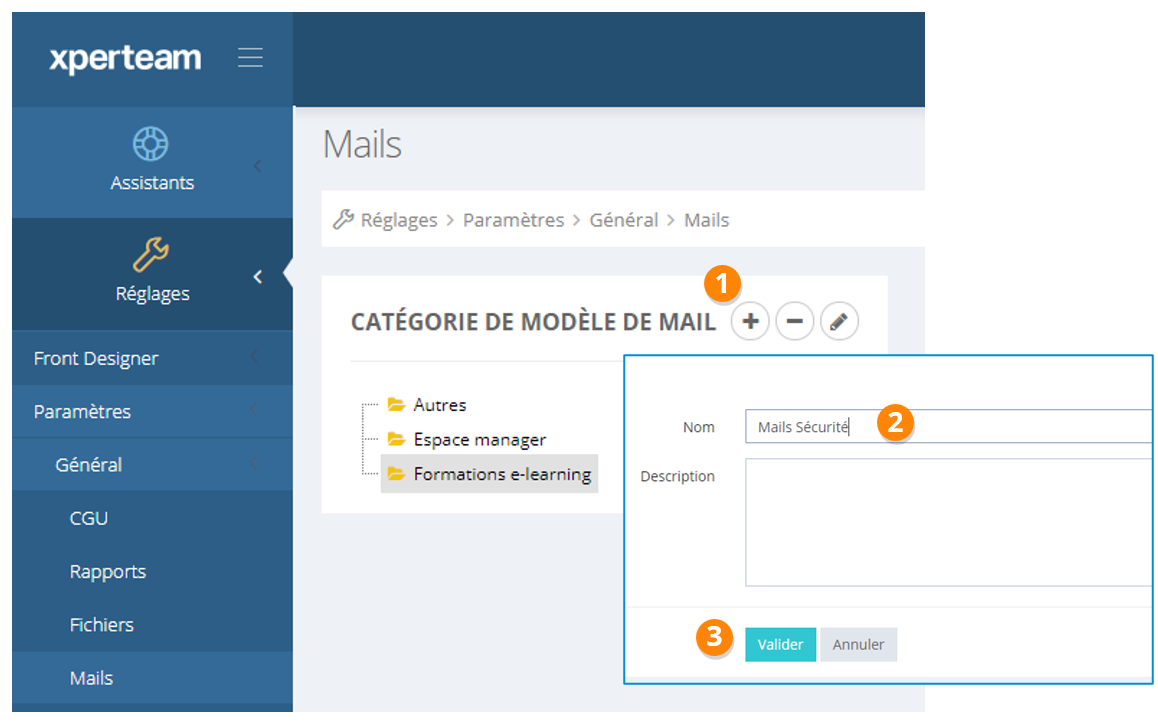Add a new mail category with plus icon
1158x723 pixels.
(750, 322)
